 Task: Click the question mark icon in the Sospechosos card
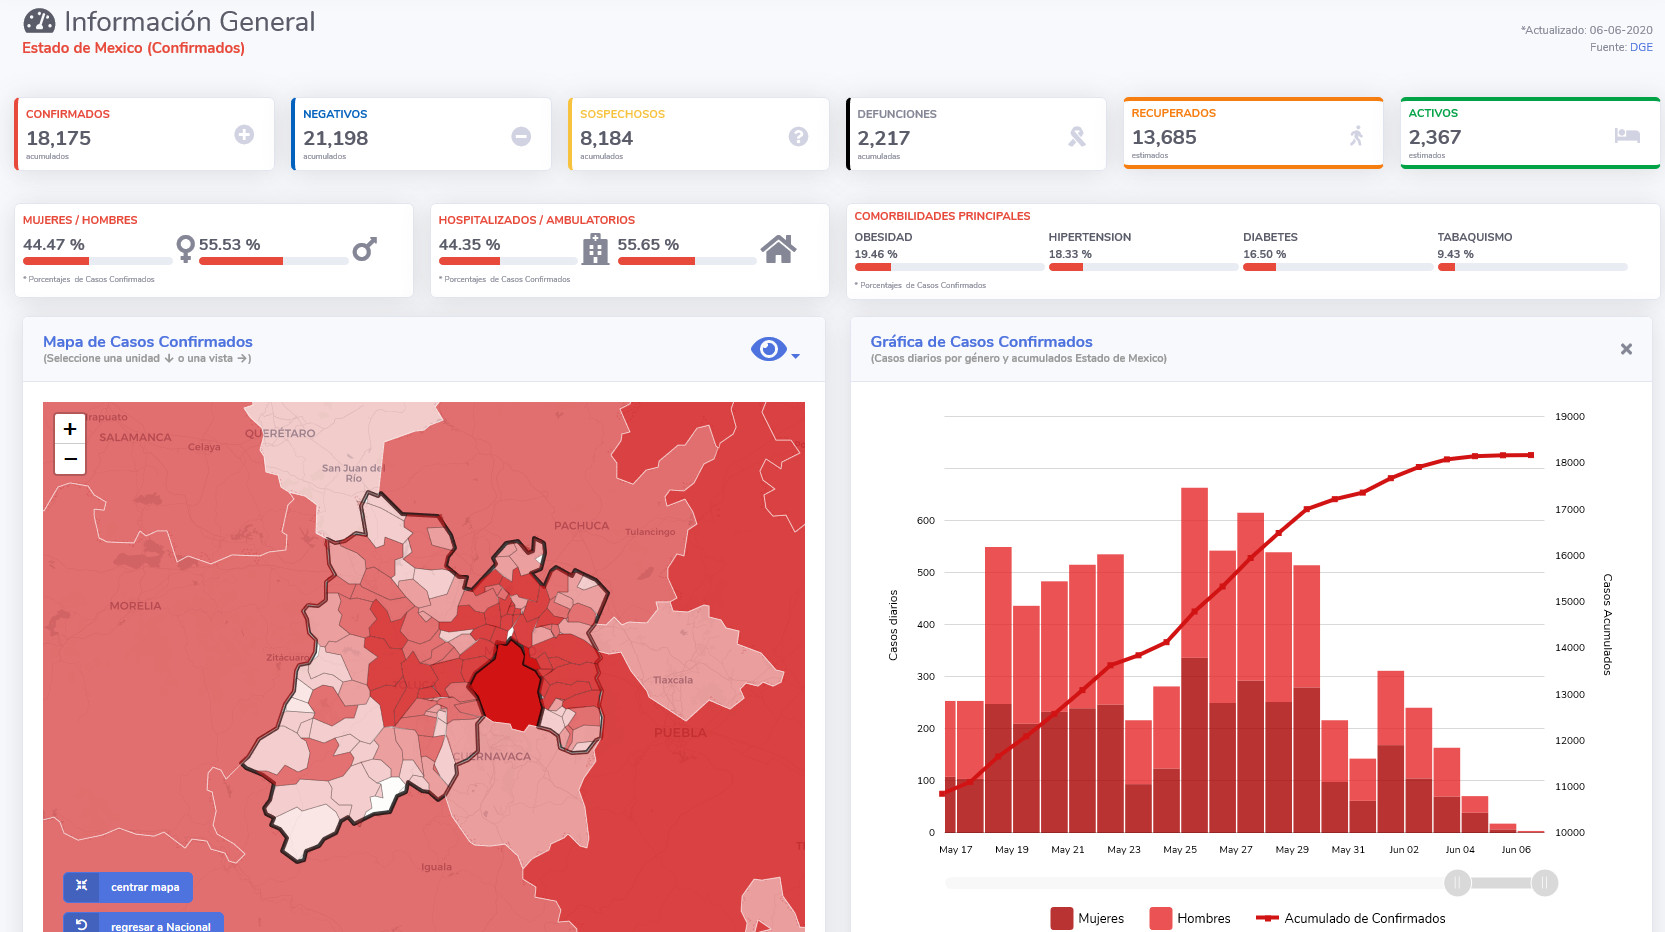pos(798,136)
